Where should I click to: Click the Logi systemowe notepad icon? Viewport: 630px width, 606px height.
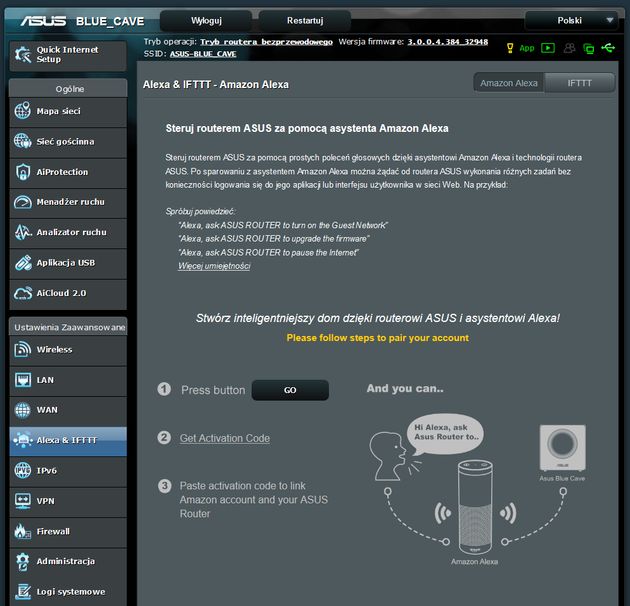[23, 592]
